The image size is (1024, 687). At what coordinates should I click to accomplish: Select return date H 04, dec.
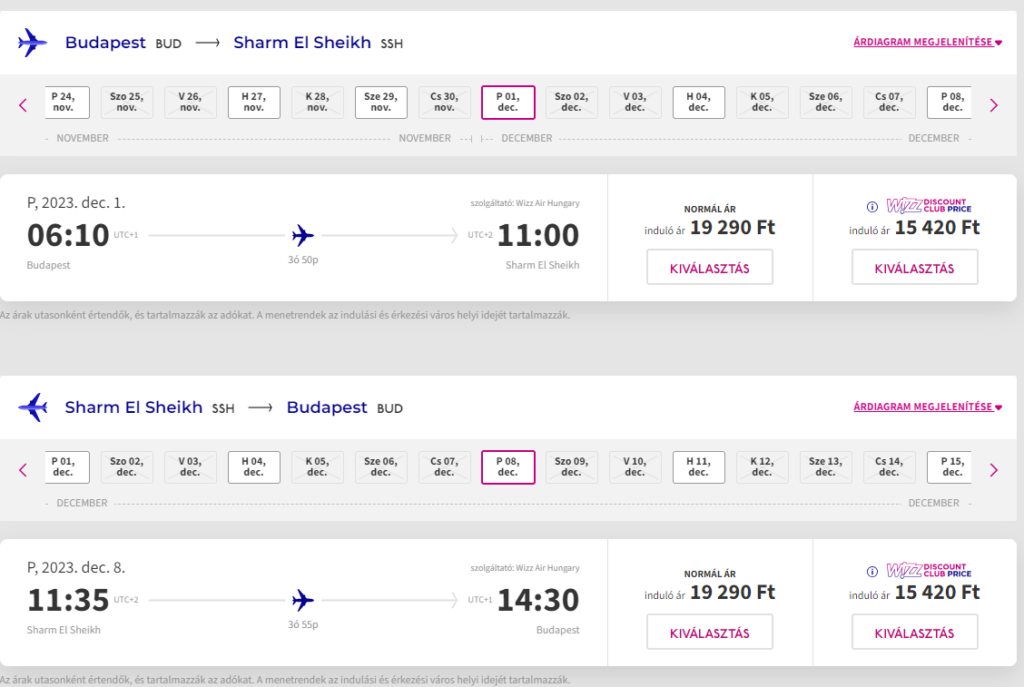[x=254, y=467]
